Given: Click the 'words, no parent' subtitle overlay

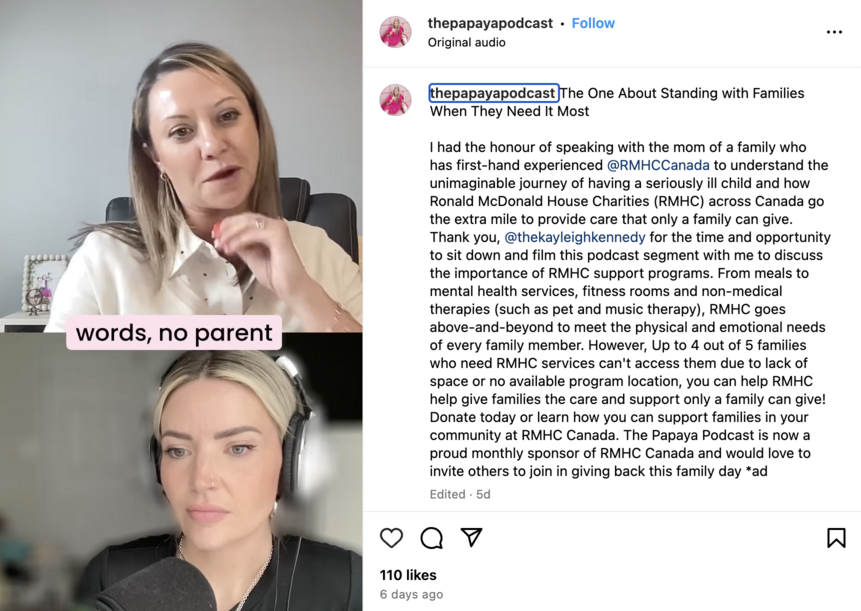Looking at the screenshot, I should [x=174, y=333].
